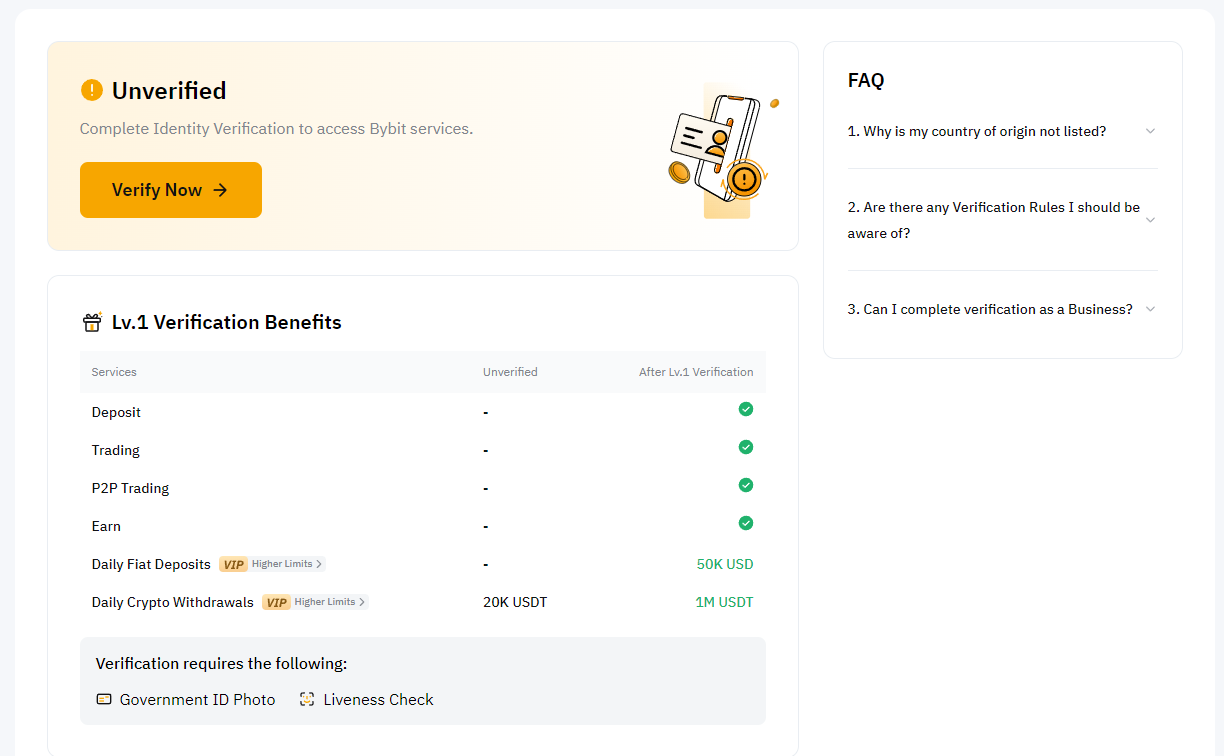This screenshot has width=1224, height=756.
Task: Click the gift icon beside Lv.1 Verification Benefits
Action: click(92, 322)
